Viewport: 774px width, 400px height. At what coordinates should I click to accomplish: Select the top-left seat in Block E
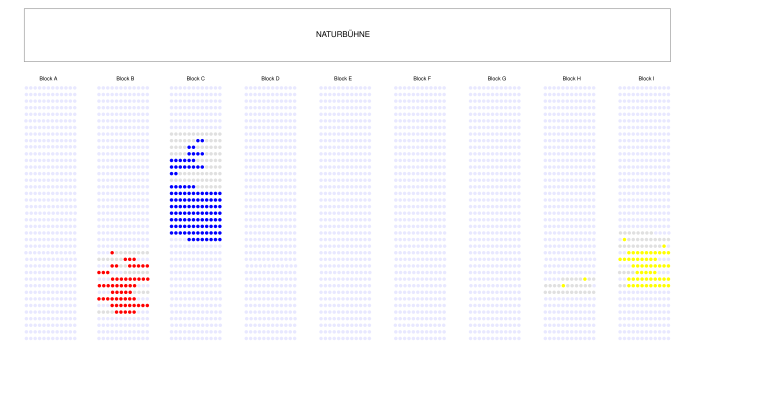[x=321, y=88]
